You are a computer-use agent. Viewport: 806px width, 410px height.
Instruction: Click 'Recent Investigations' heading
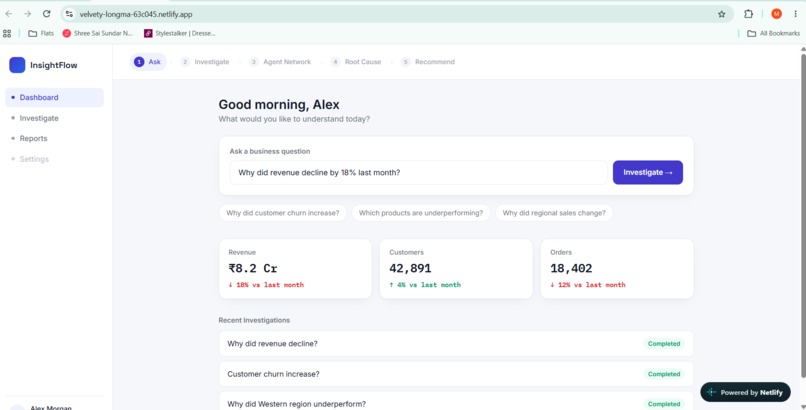click(254, 320)
